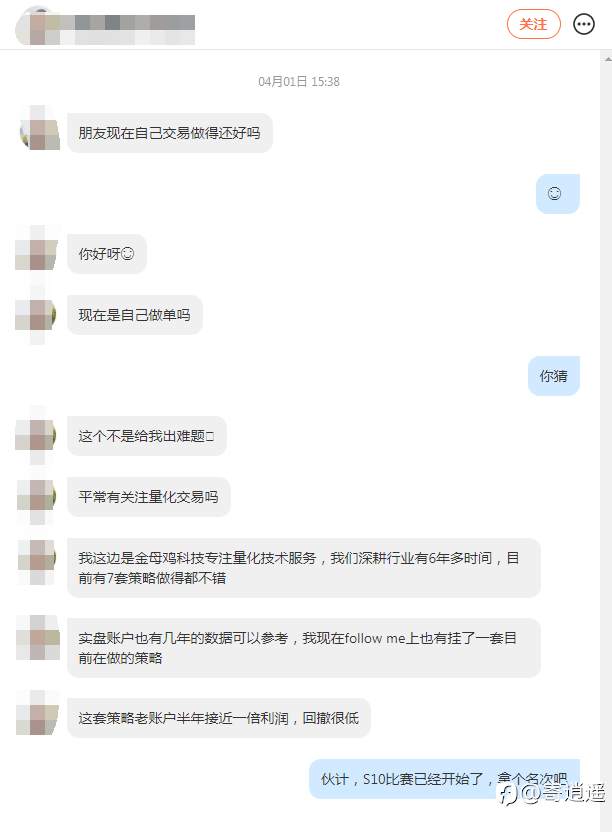Image resolution: width=612 pixels, height=832 pixels.
Task: Click the 关注 follow button
Action: (533, 24)
